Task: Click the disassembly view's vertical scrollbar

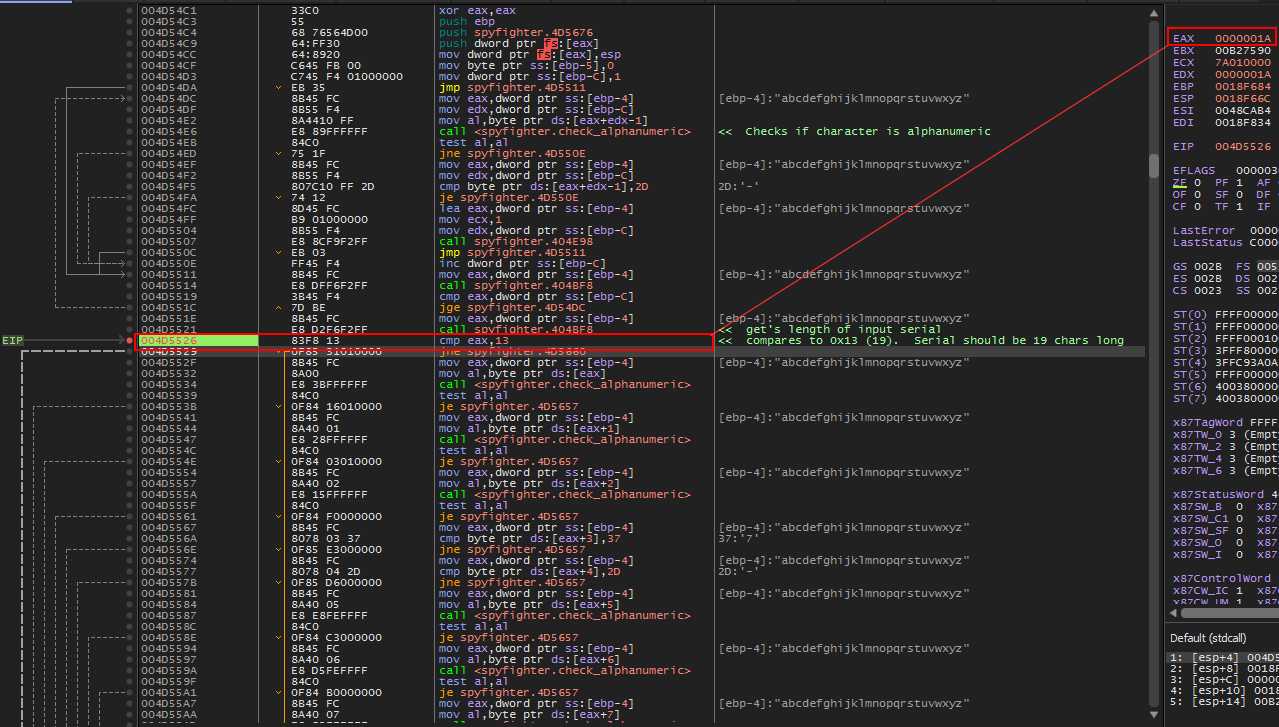Action: point(1153,363)
